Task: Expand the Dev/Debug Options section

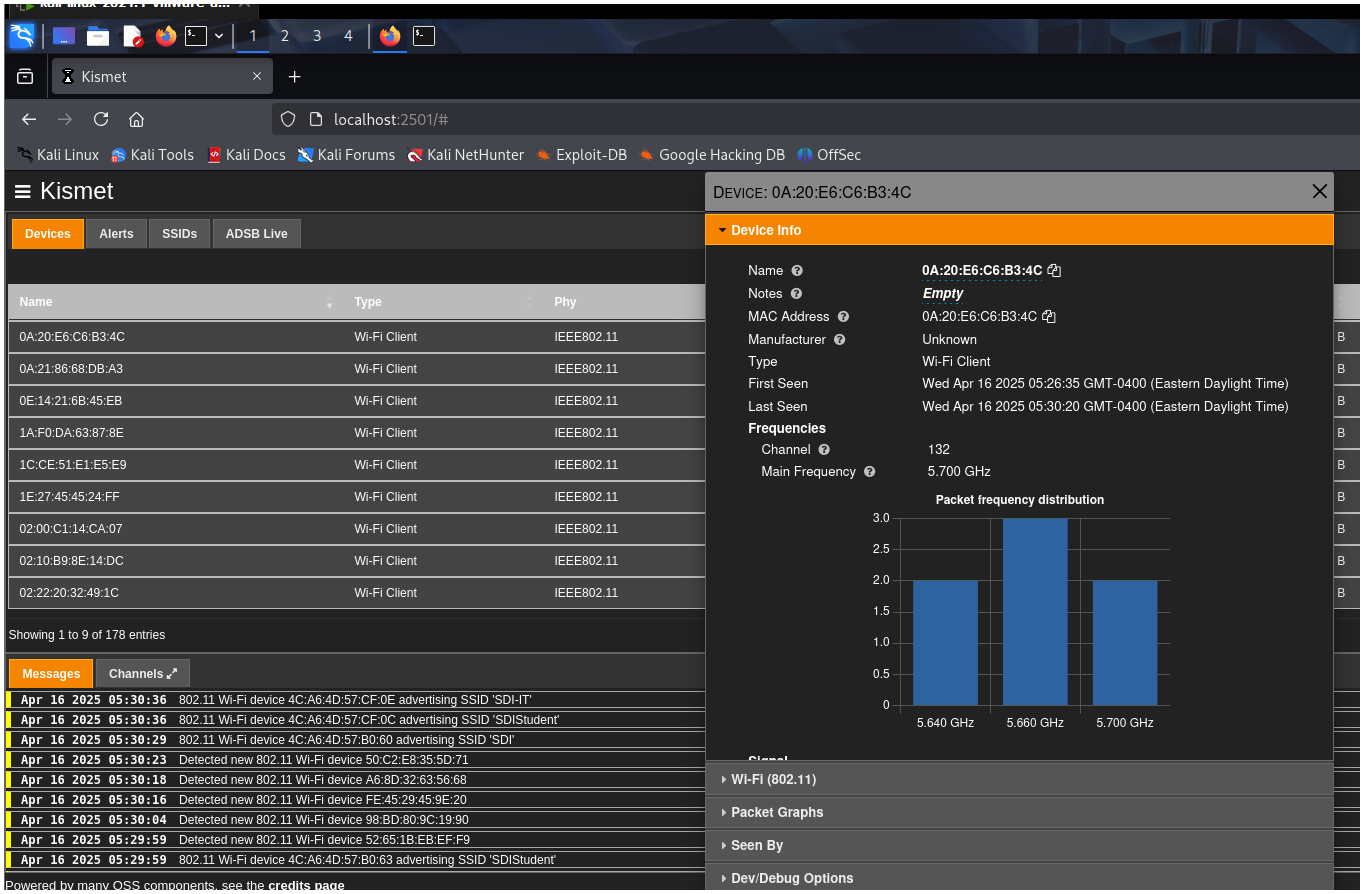Action: tap(1019, 878)
